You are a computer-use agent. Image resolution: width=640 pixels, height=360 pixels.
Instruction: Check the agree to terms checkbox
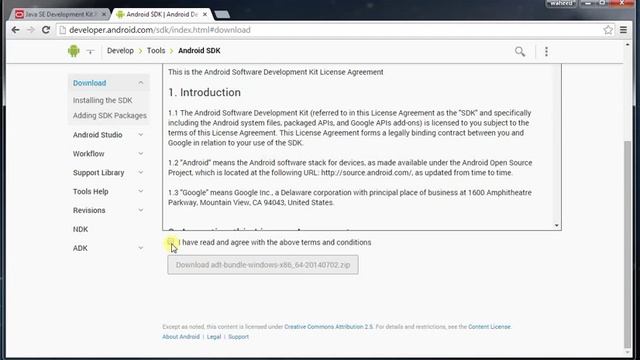[171, 242]
